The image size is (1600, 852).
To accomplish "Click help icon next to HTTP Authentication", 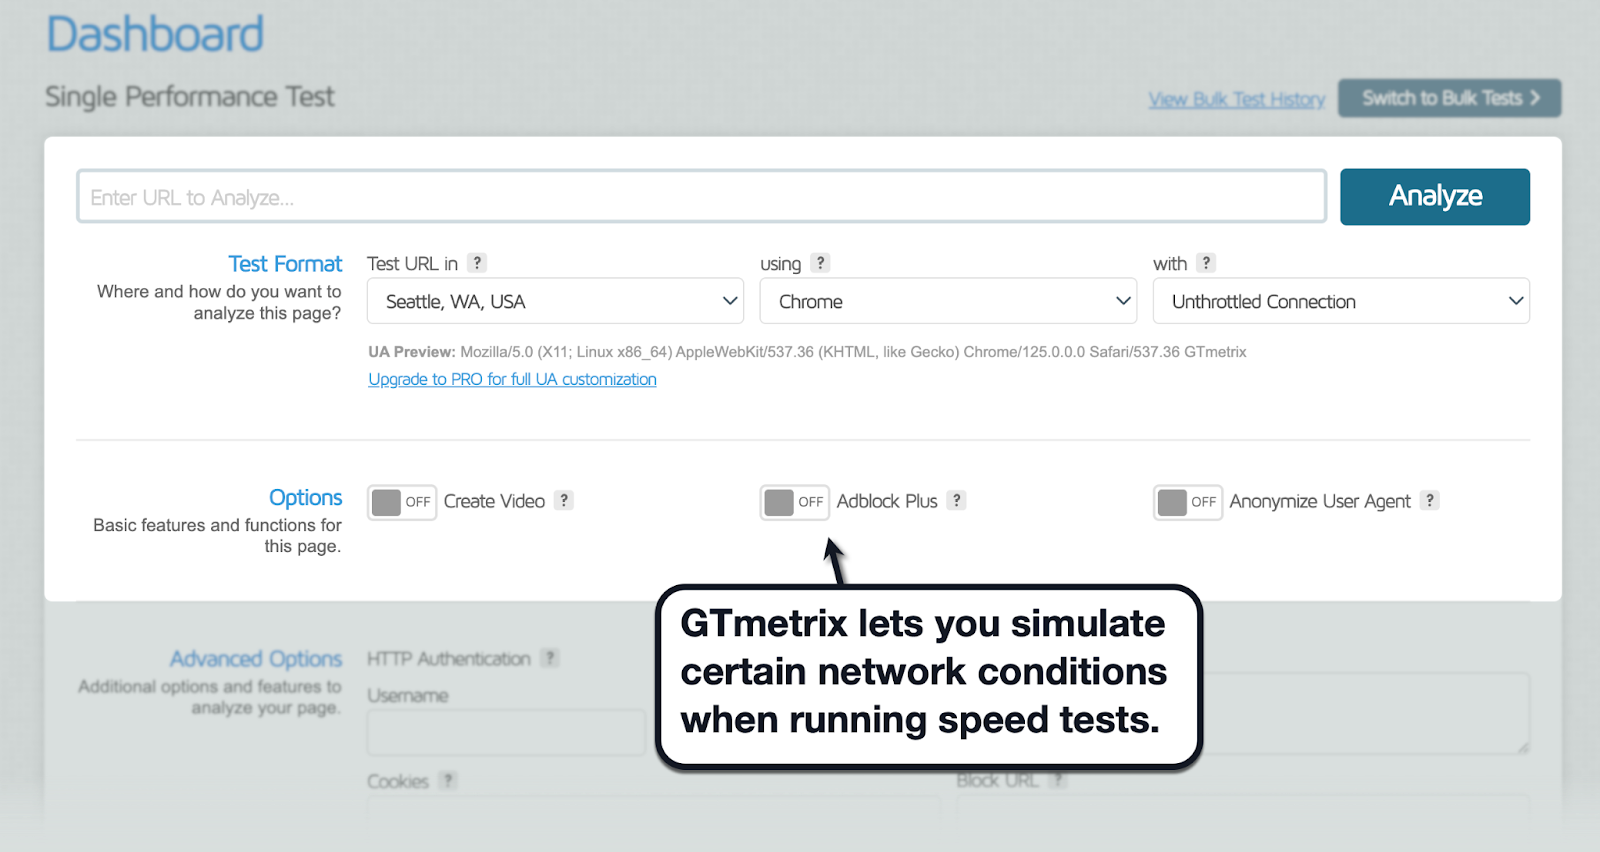I will tap(550, 658).
